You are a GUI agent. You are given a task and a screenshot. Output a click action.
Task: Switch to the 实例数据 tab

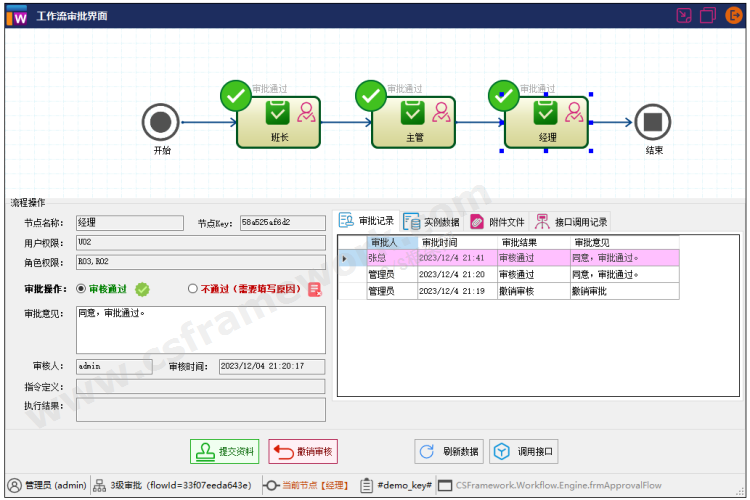[x=432, y=222]
